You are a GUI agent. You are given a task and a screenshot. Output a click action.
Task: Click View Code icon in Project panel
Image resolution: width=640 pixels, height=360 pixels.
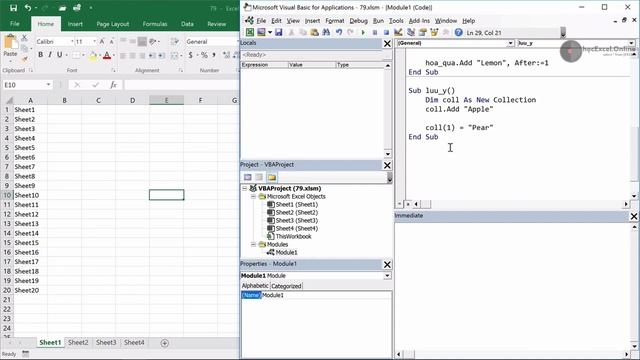pos(248,177)
